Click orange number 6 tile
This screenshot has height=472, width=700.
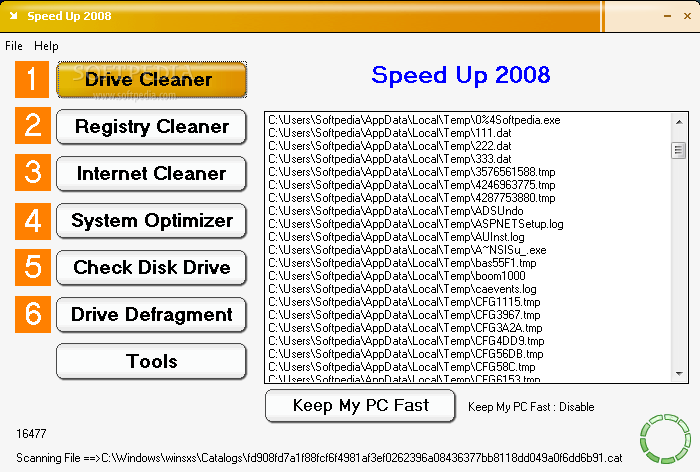coord(33,314)
